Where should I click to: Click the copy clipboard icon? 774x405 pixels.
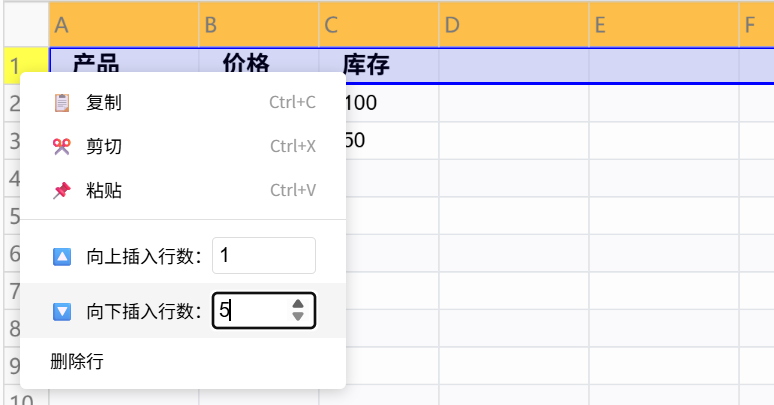(62, 102)
